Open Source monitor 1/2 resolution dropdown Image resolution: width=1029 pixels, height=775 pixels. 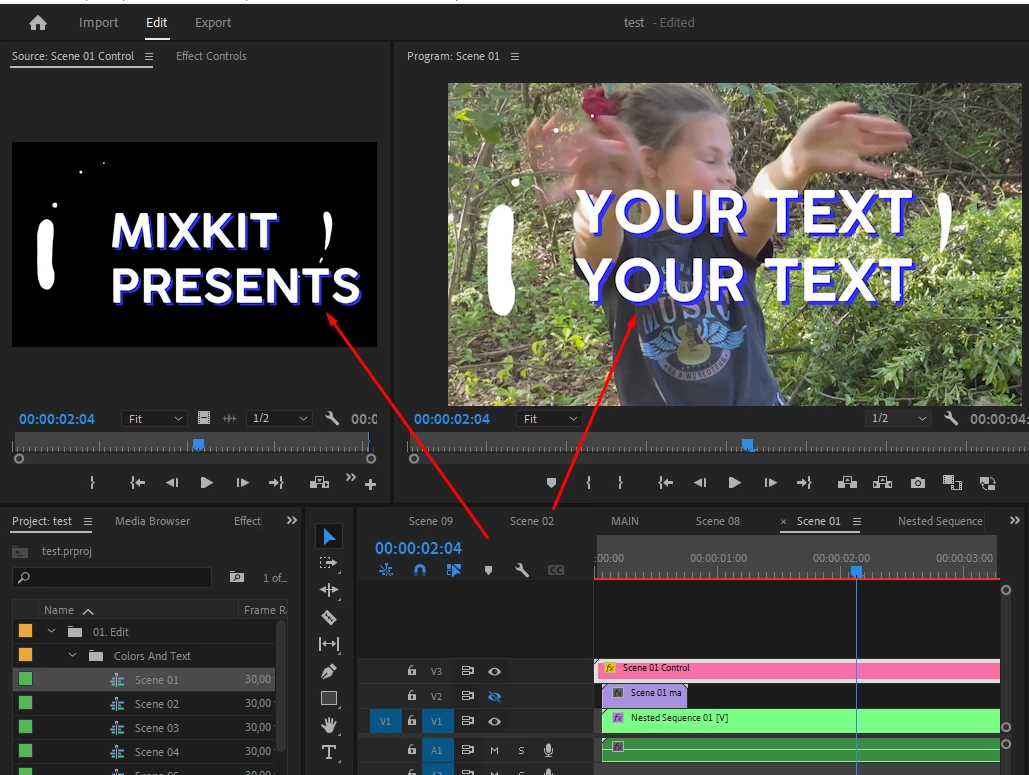(x=279, y=418)
